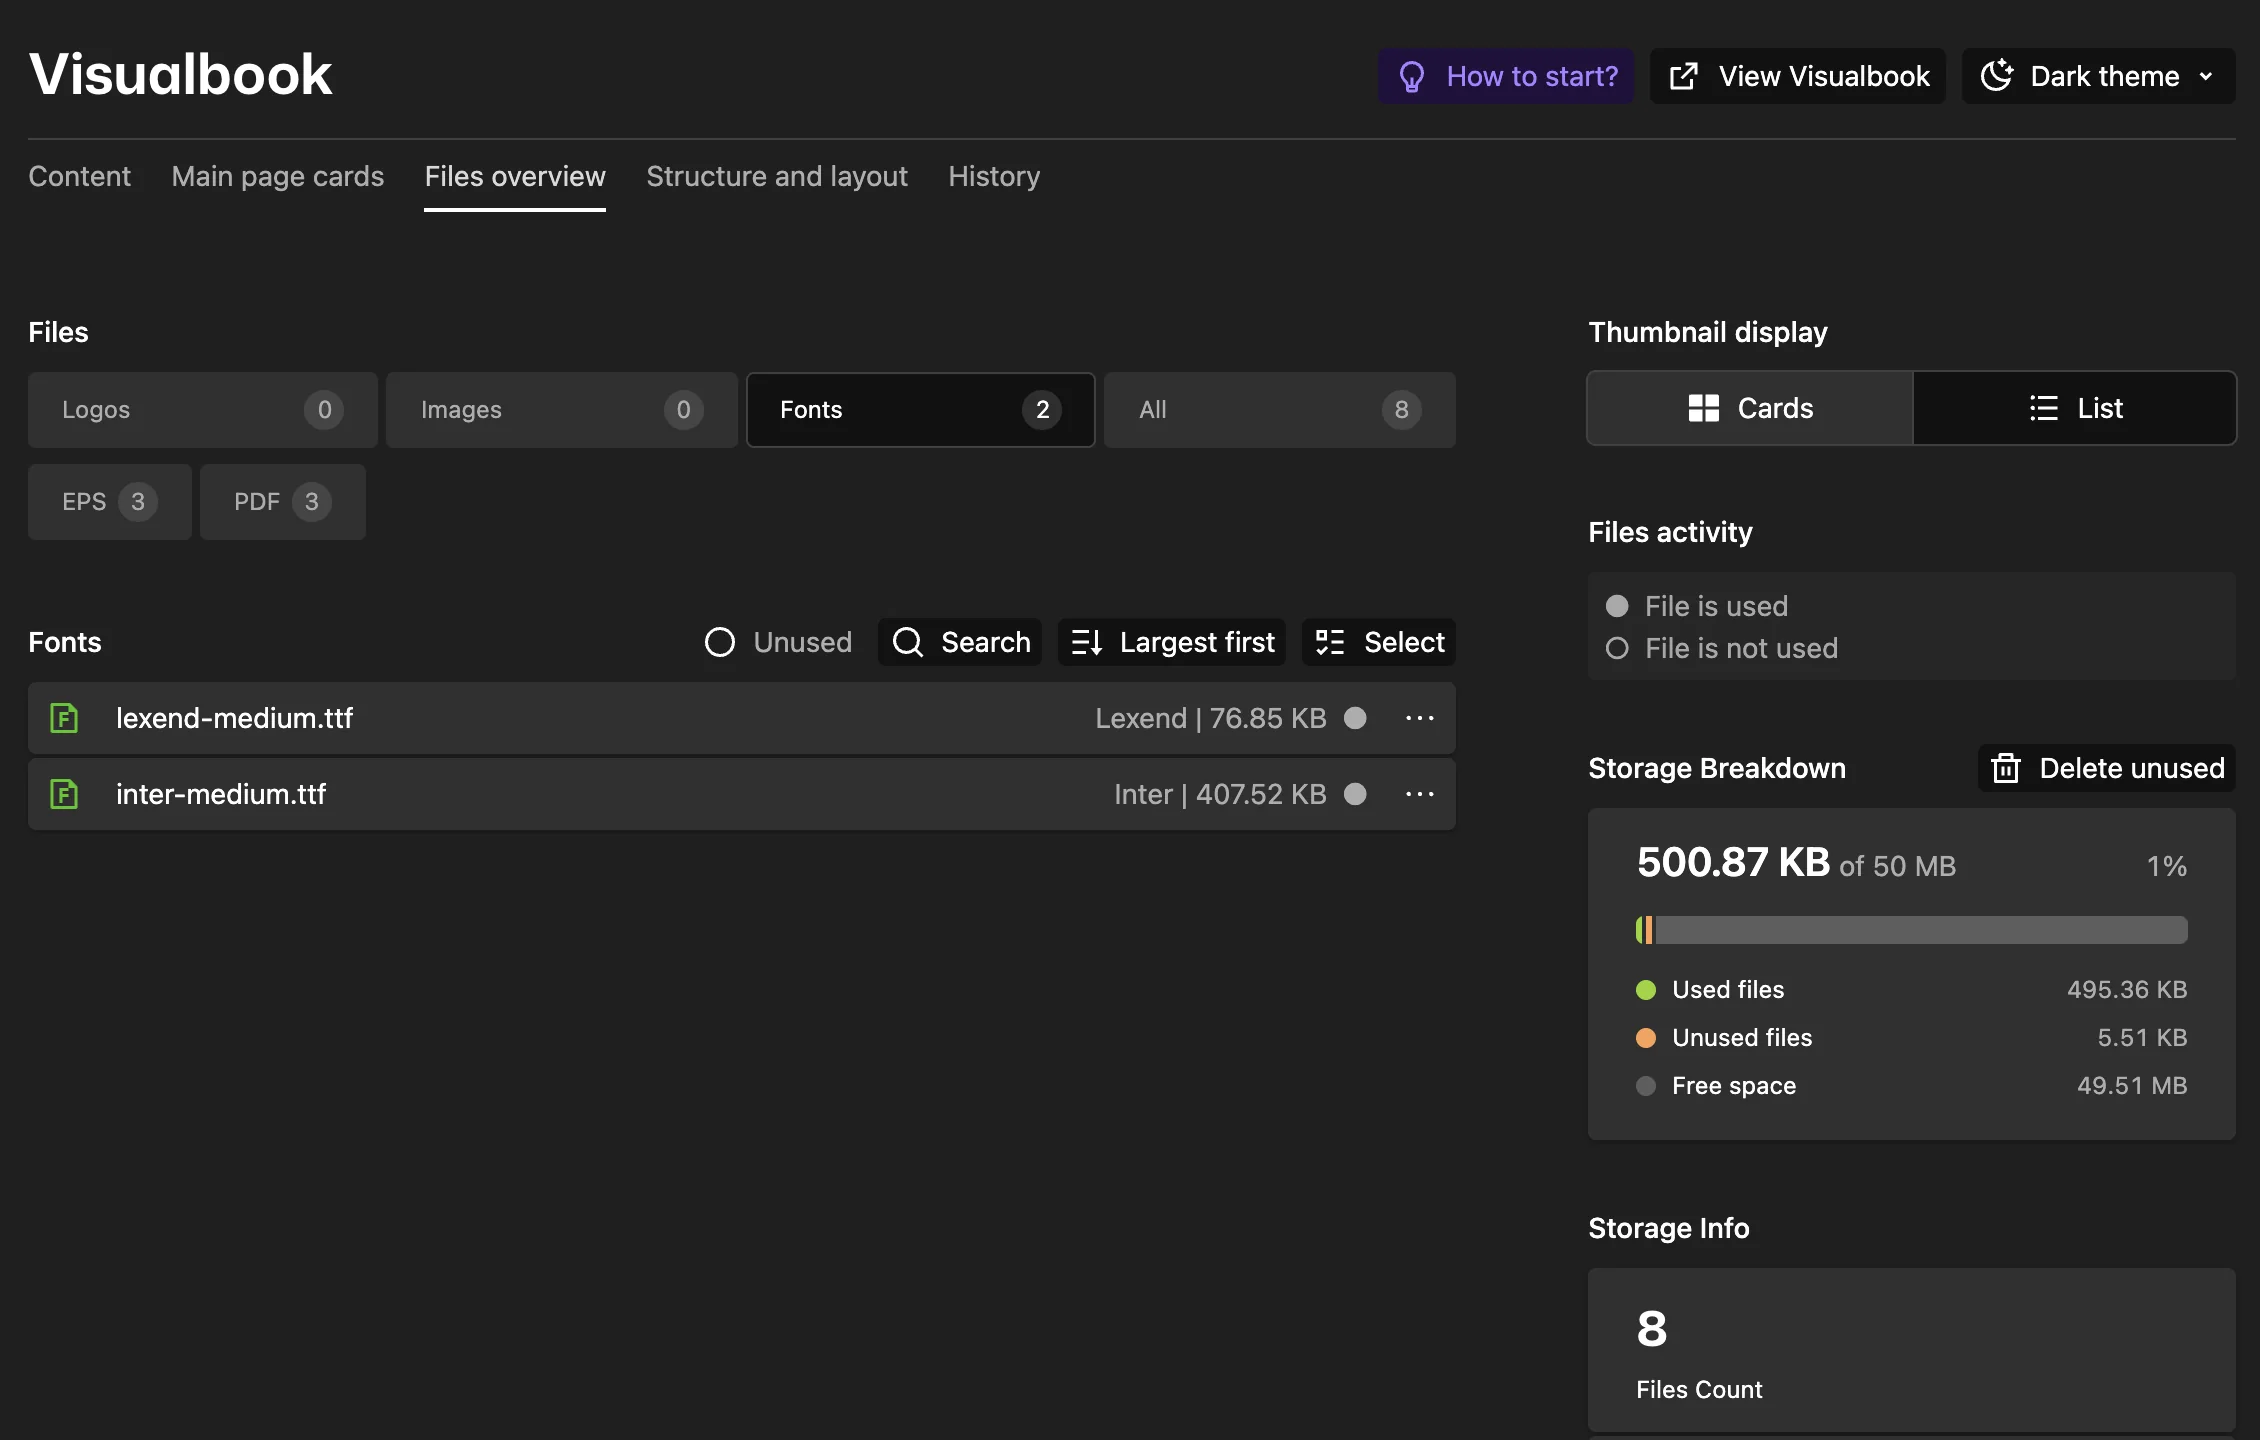The image size is (2260, 1440).
Task: Click the font file icon of inter-medium.ttf
Action: 64,794
